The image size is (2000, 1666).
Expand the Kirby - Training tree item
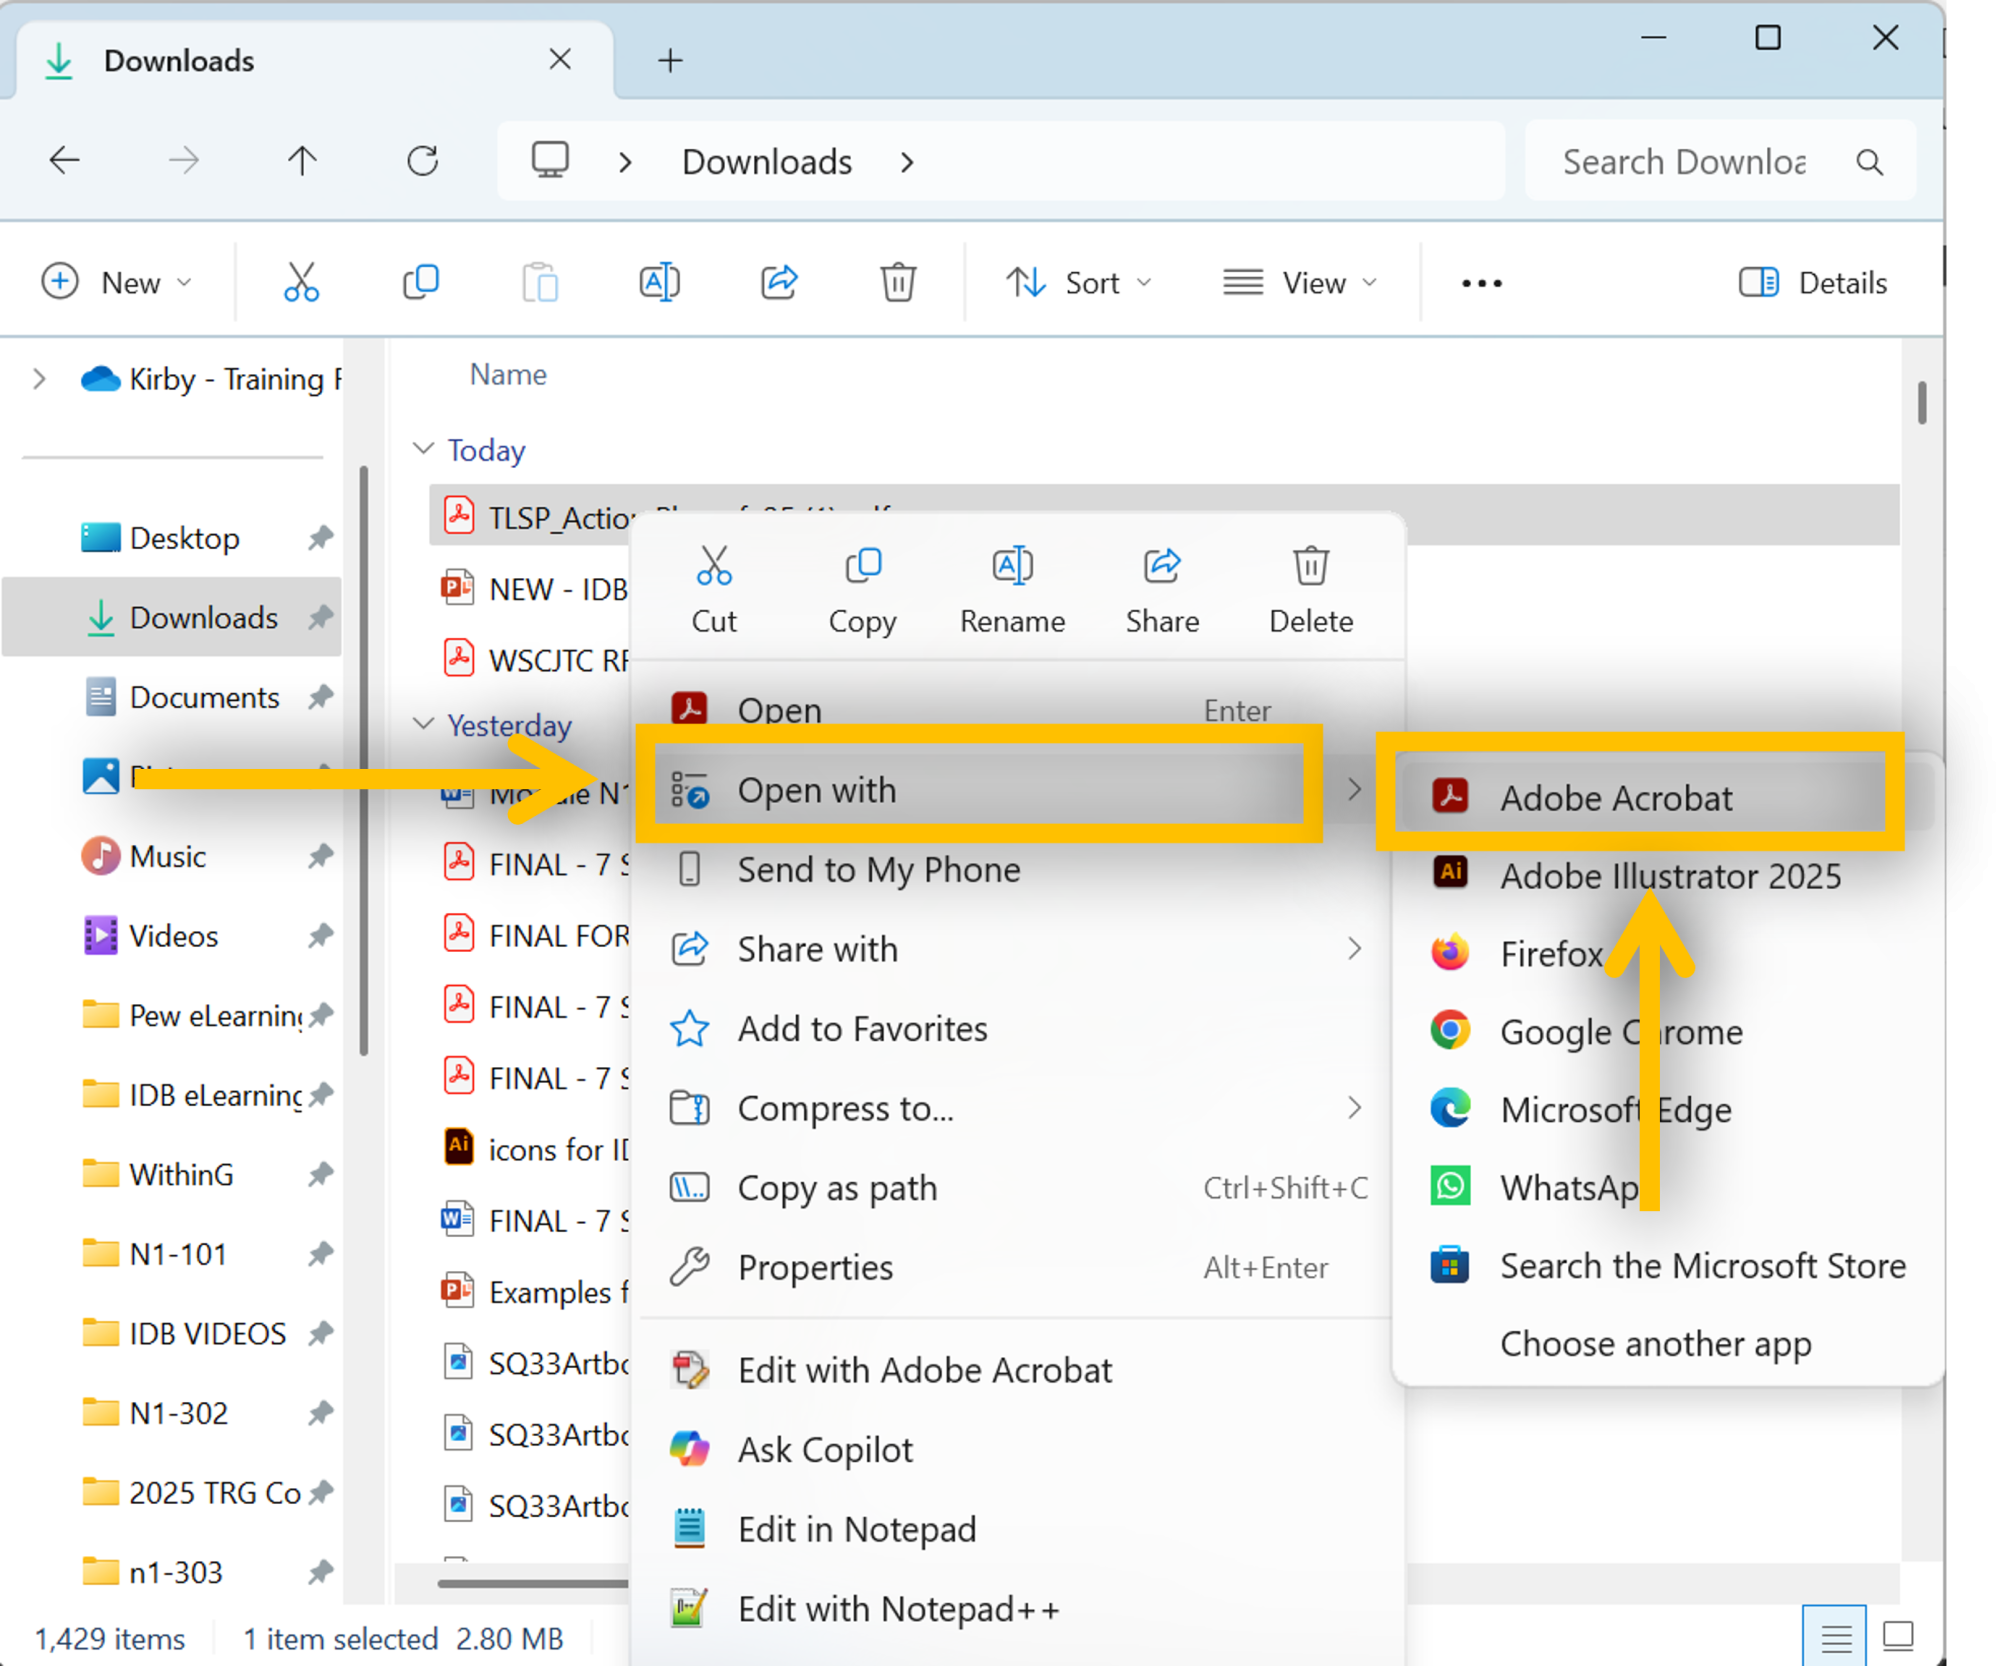[39, 379]
